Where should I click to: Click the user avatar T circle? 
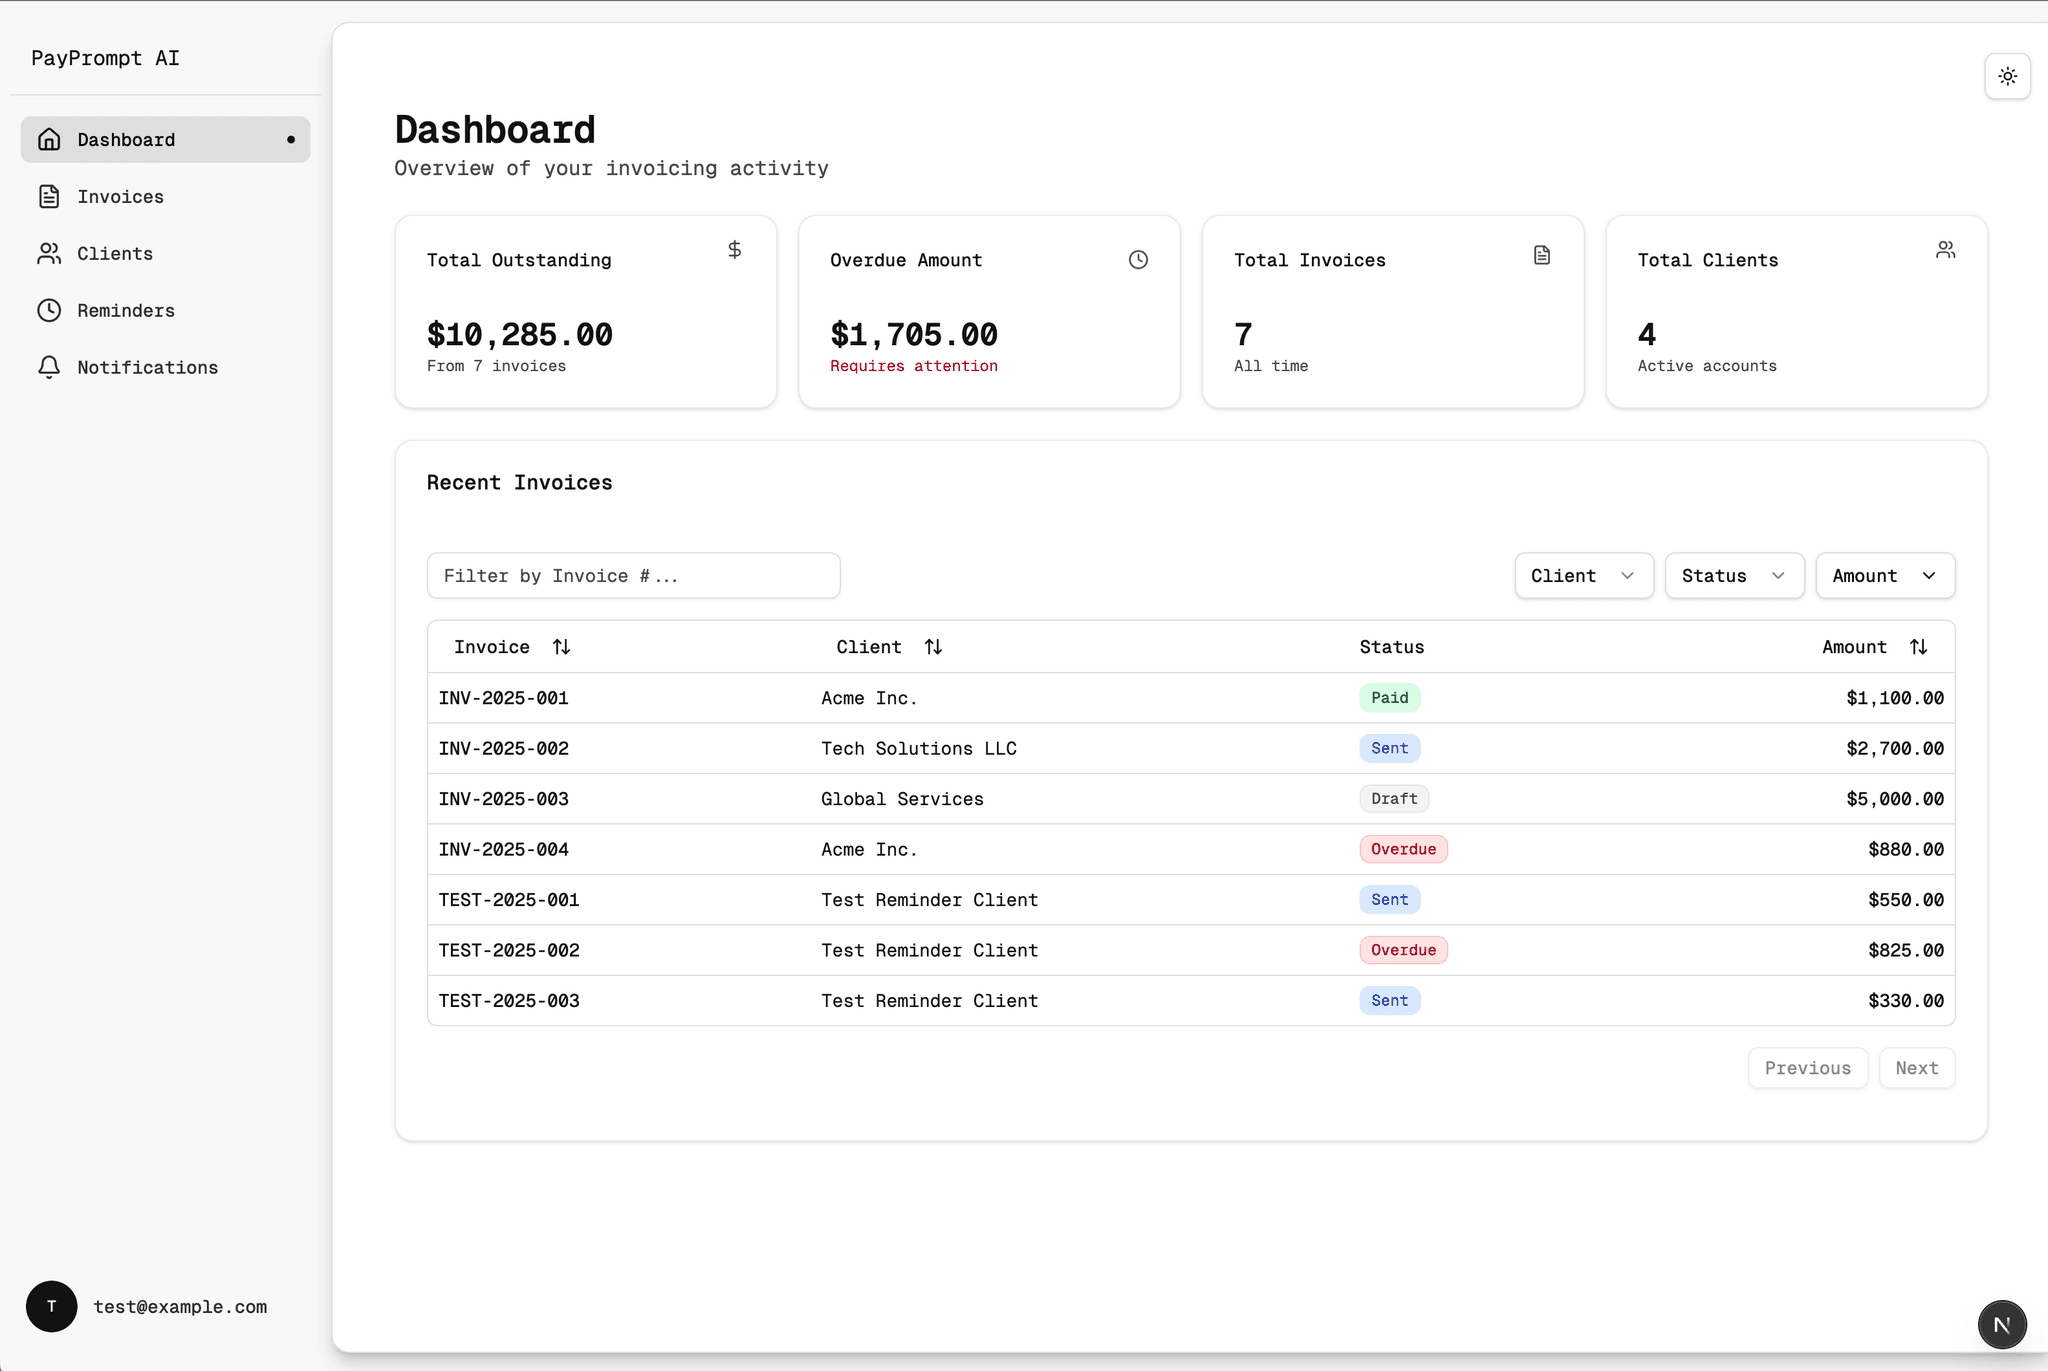point(52,1306)
